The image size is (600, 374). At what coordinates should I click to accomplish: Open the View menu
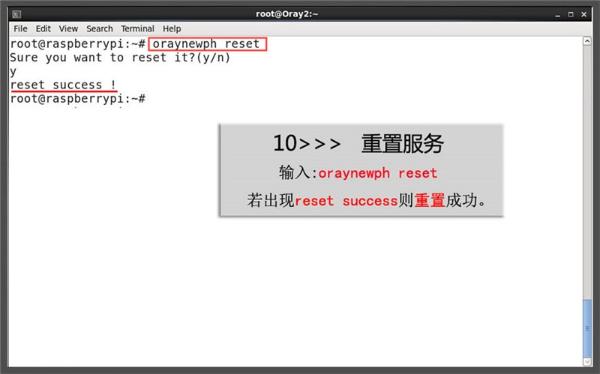68,29
